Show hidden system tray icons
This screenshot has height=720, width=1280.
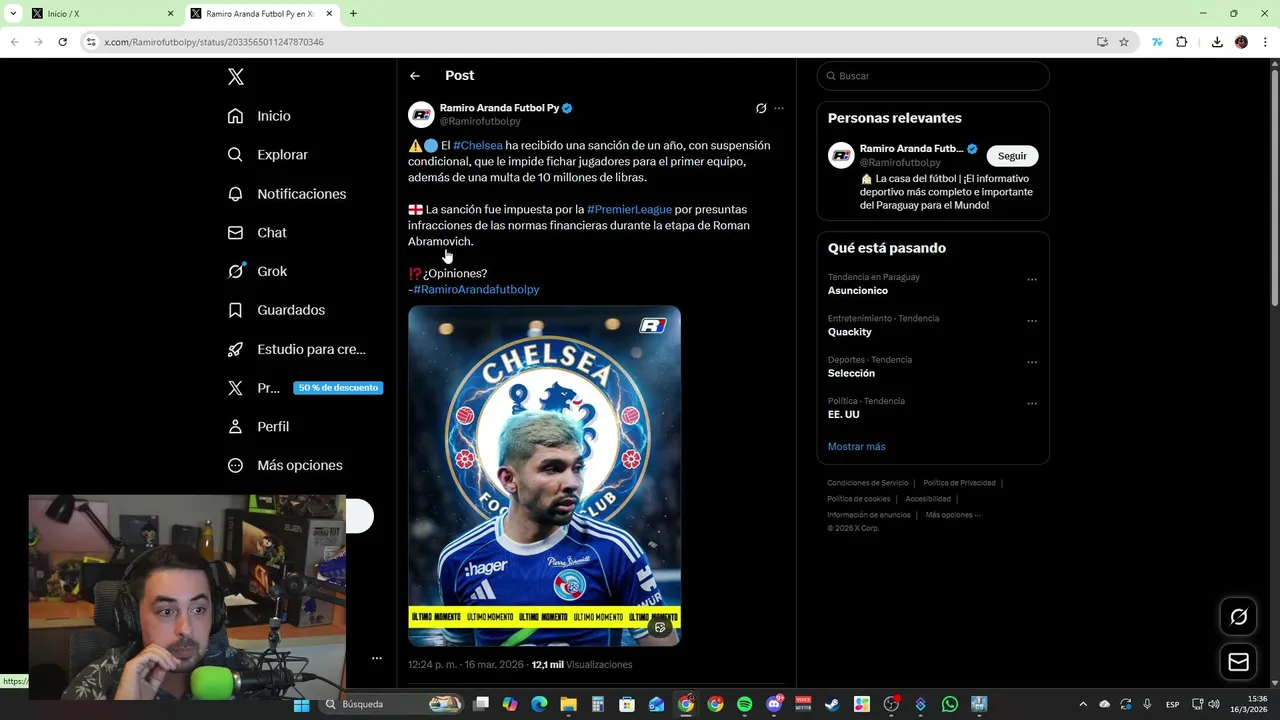point(1082,704)
